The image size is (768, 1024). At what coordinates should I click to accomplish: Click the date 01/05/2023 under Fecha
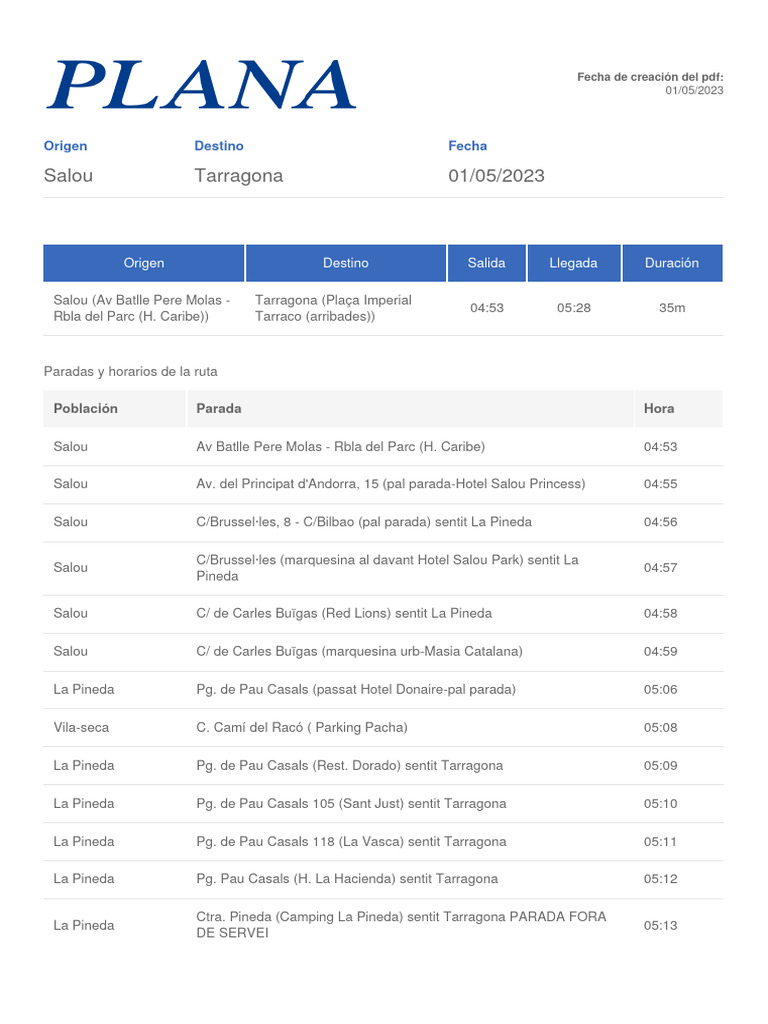coord(497,176)
